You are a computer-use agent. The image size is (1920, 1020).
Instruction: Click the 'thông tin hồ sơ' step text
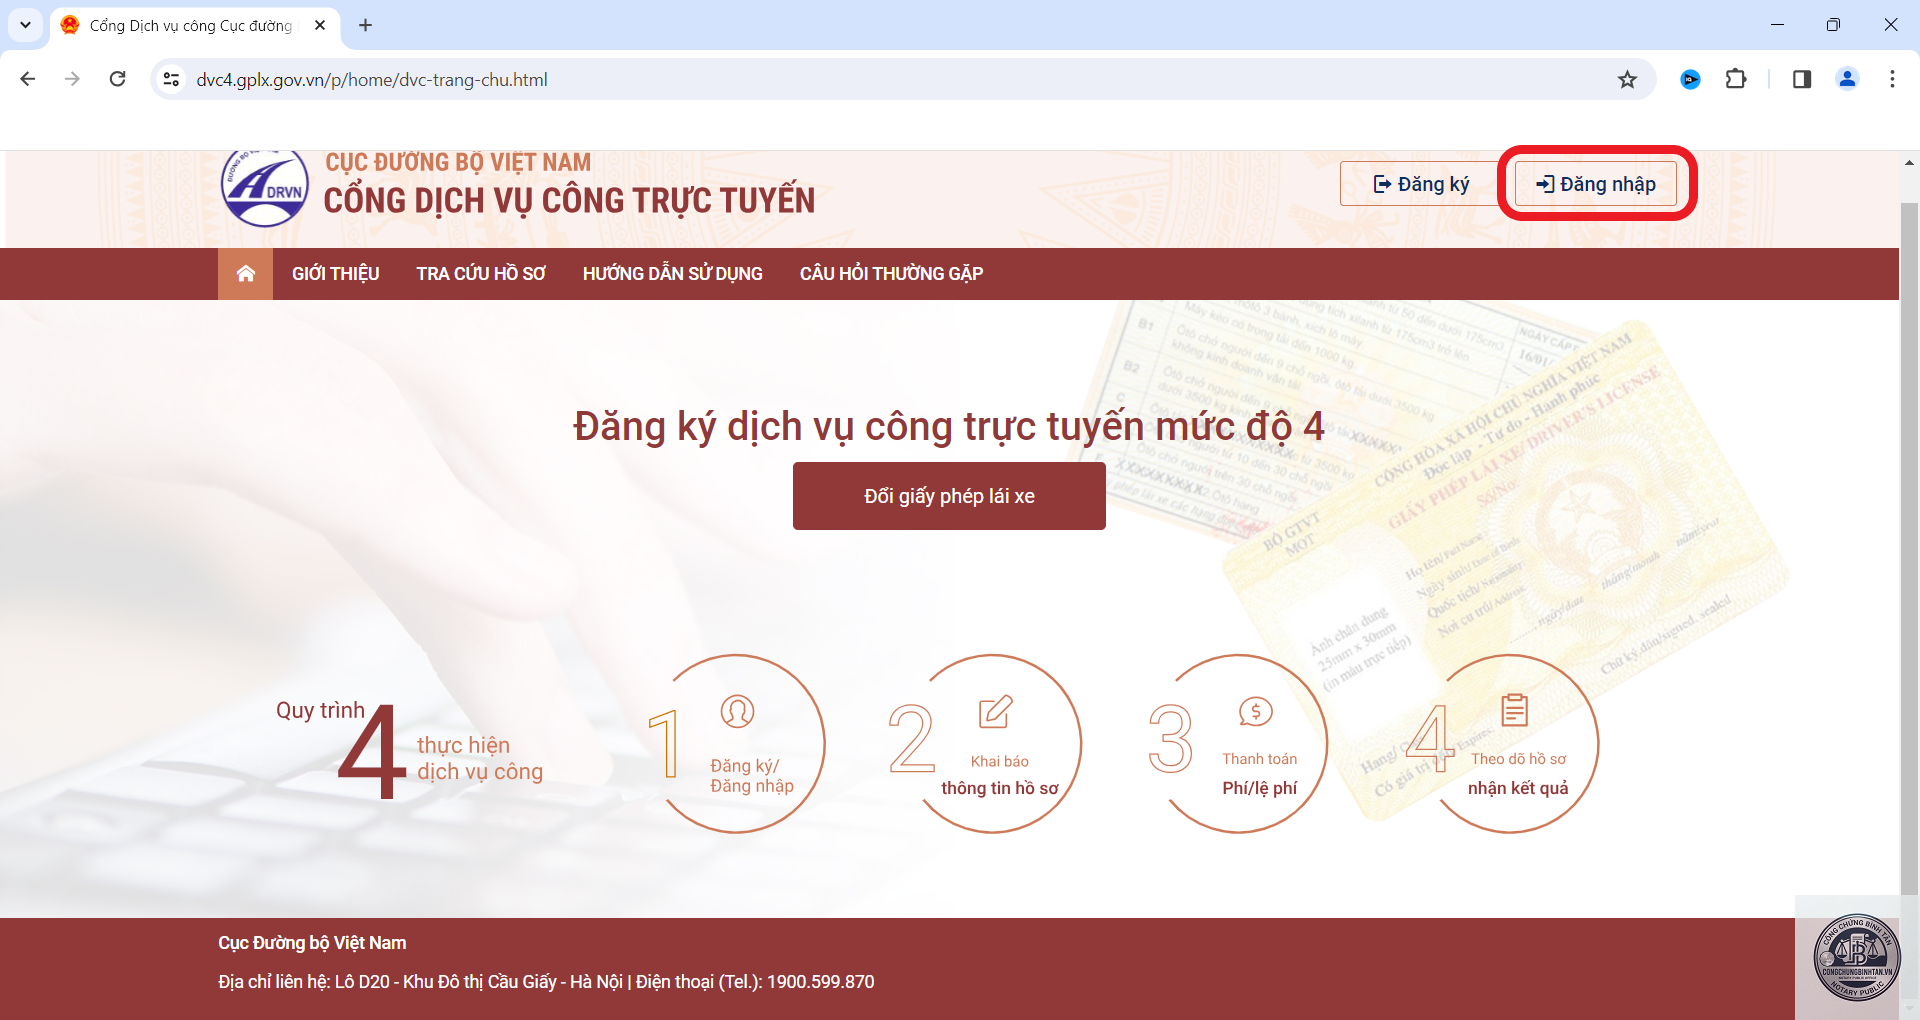[999, 788]
